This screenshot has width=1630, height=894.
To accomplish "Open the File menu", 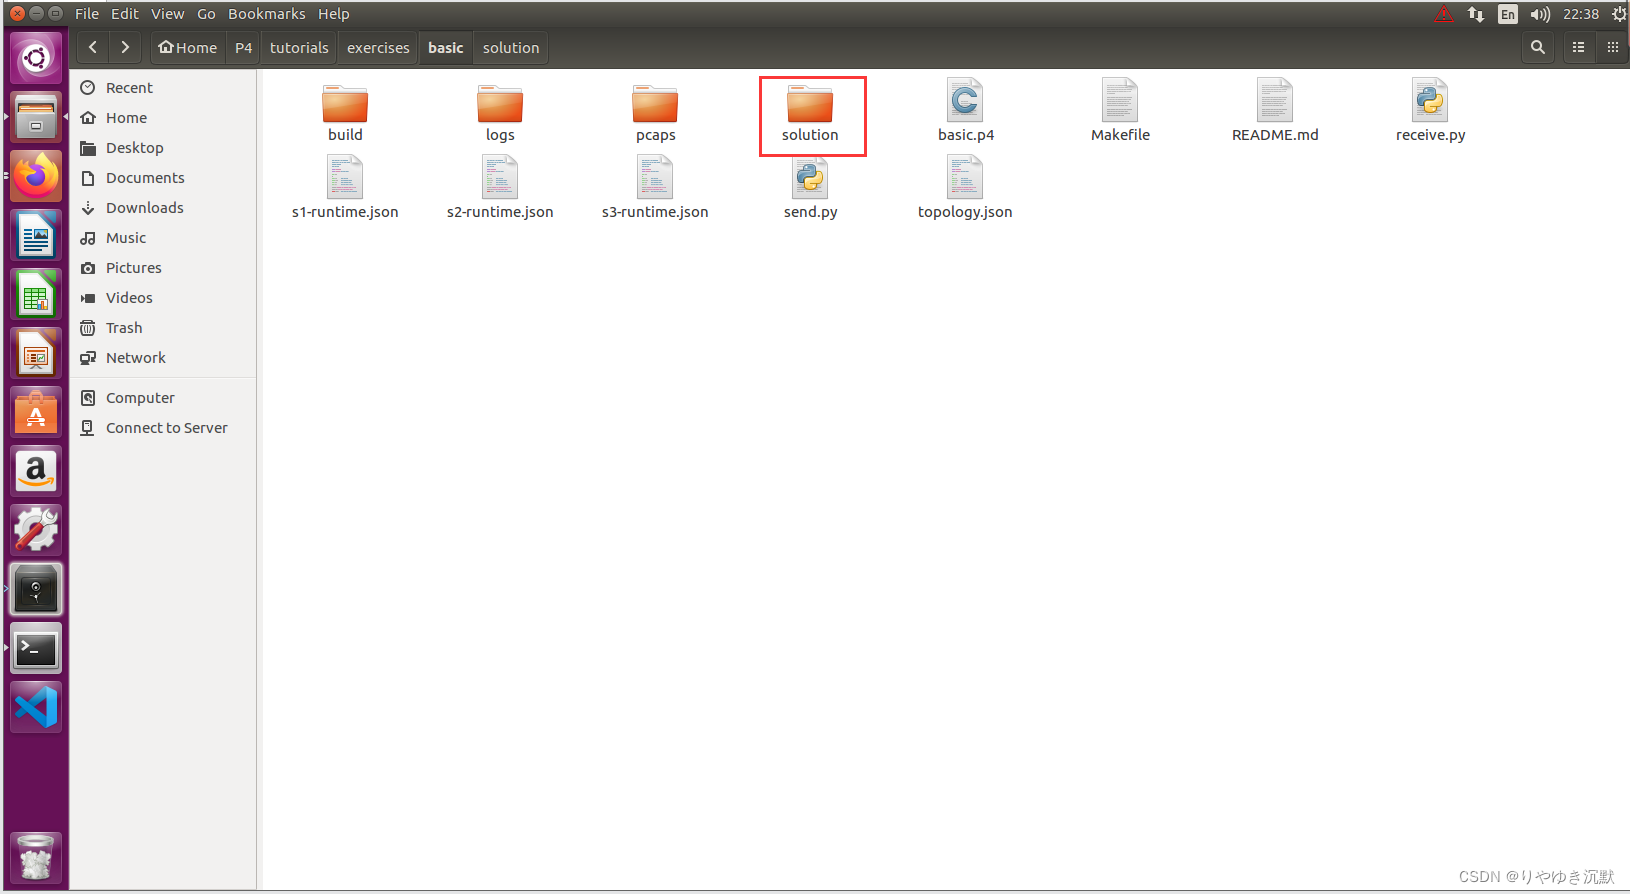I will [x=87, y=14].
